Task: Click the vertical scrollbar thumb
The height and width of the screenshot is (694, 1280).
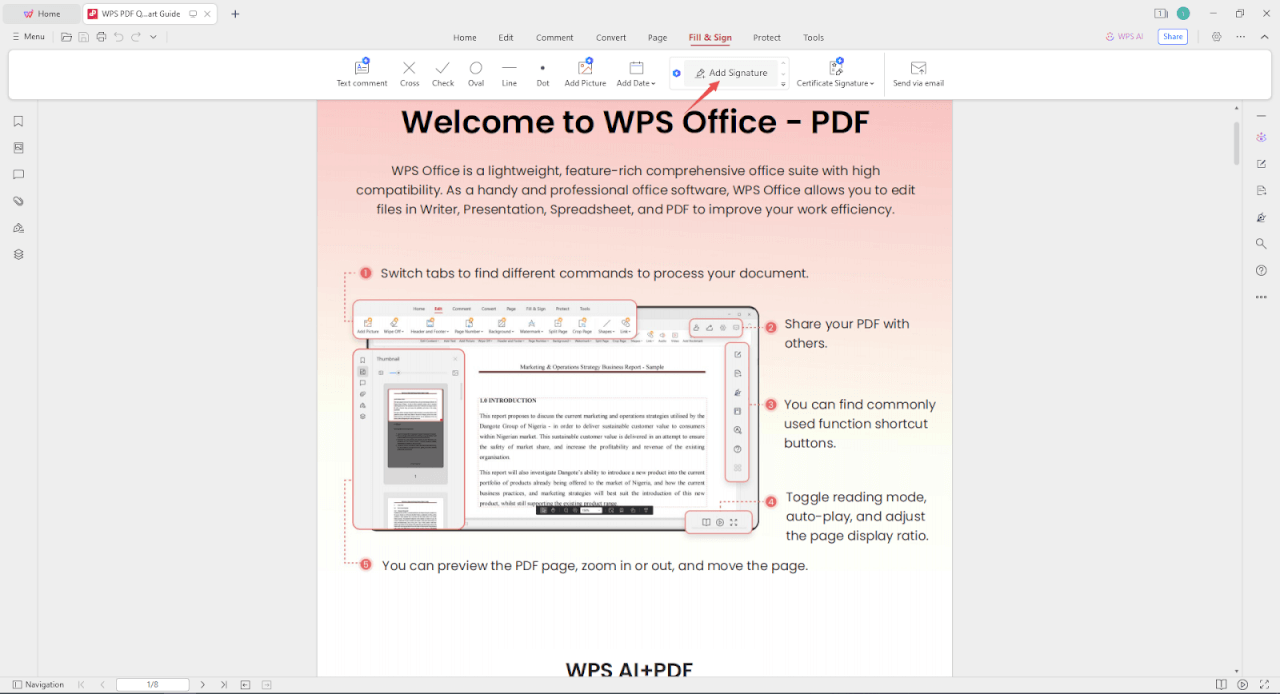Action: click(x=1236, y=143)
